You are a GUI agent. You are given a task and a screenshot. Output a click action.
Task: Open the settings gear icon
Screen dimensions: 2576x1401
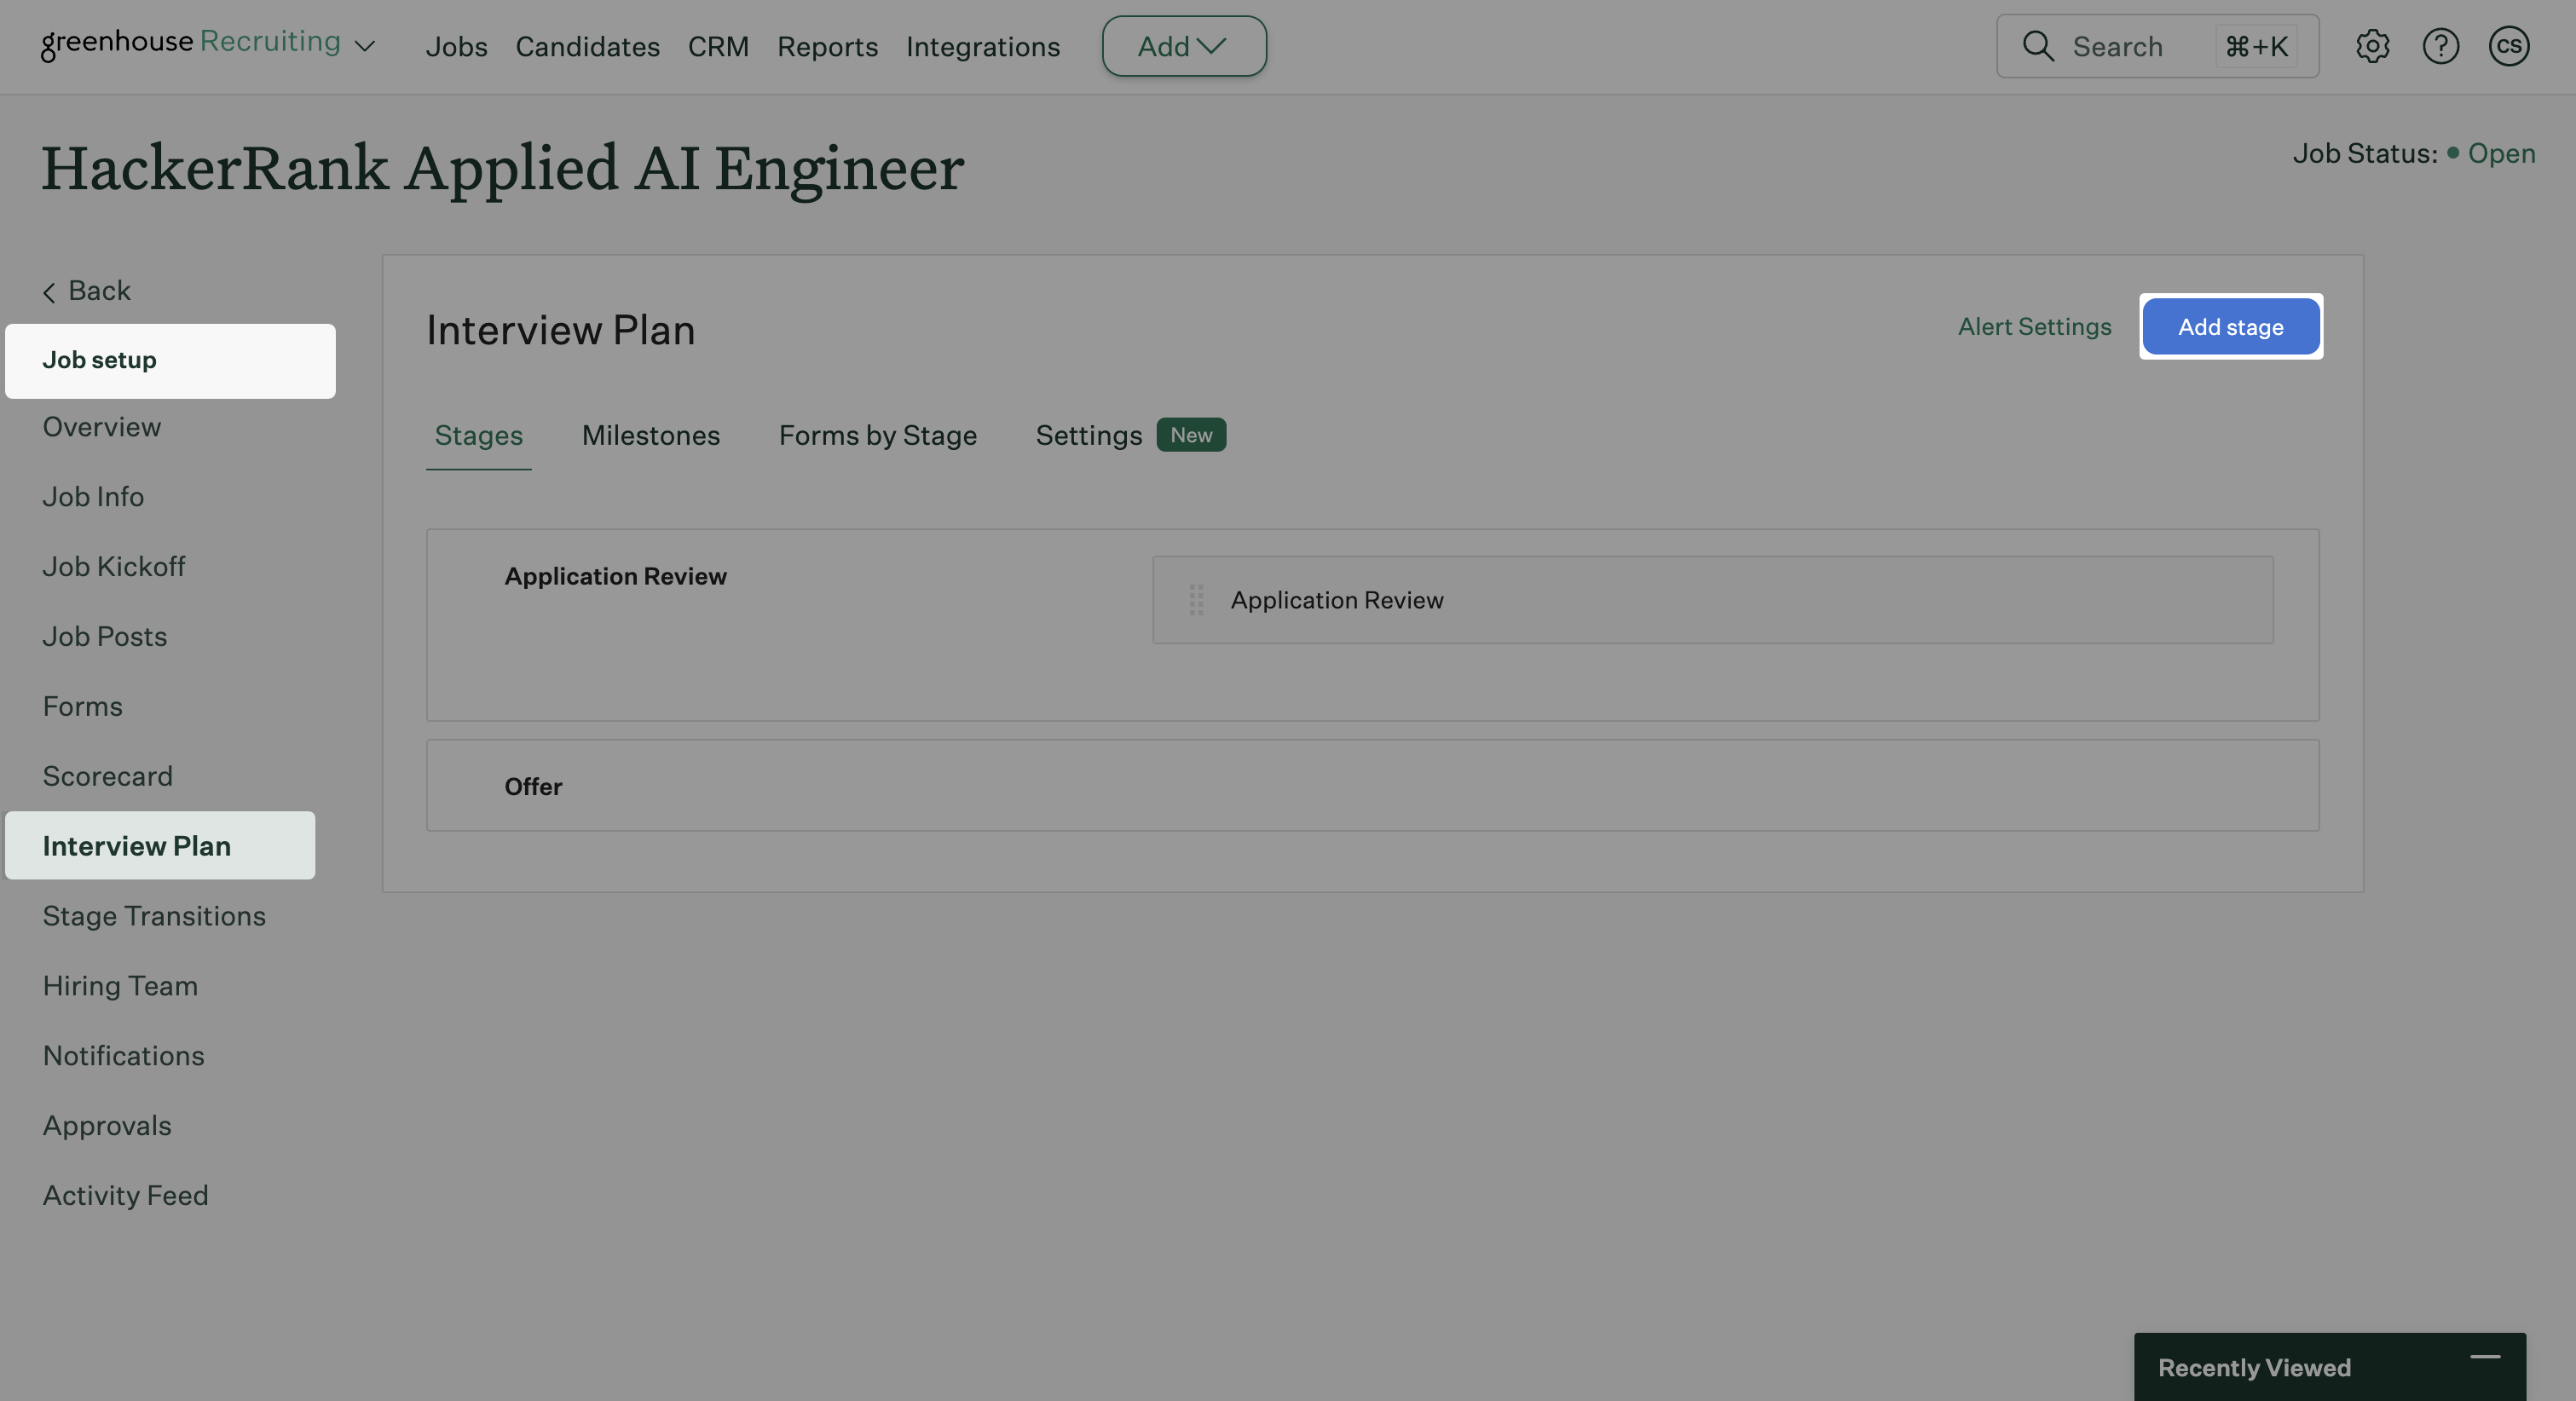(x=2372, y=46)
